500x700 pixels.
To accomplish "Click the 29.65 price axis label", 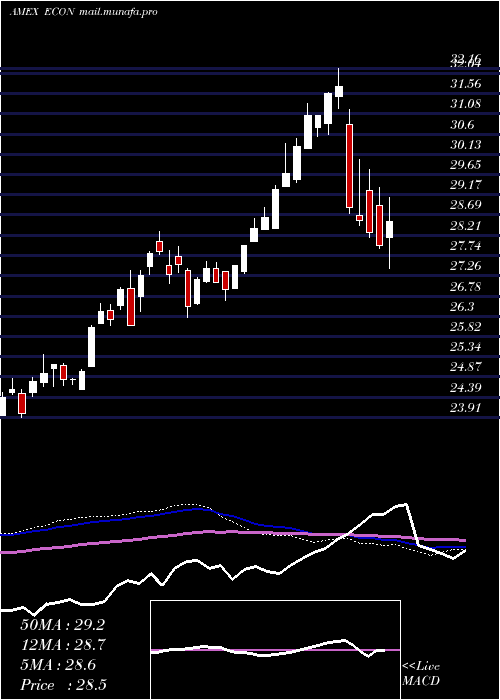I will pos(466,165).
